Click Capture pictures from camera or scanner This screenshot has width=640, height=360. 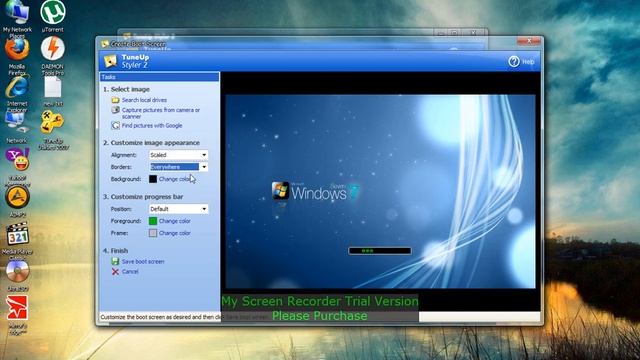[x=161, y=113]
